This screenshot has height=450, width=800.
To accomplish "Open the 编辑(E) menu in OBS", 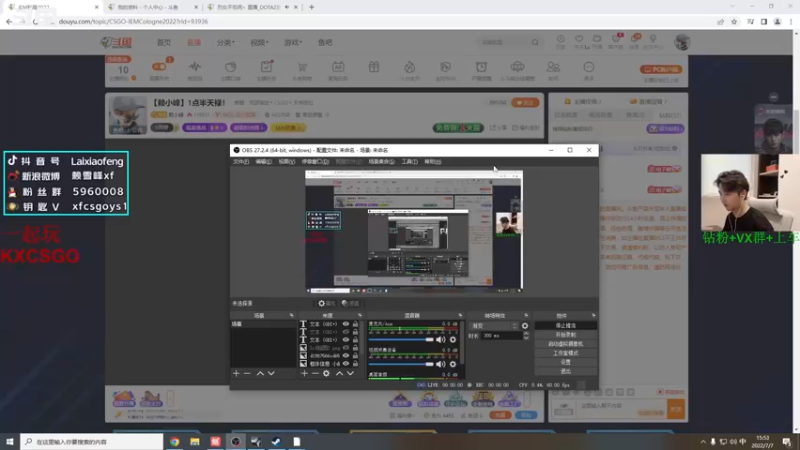I will click(264, 162).
